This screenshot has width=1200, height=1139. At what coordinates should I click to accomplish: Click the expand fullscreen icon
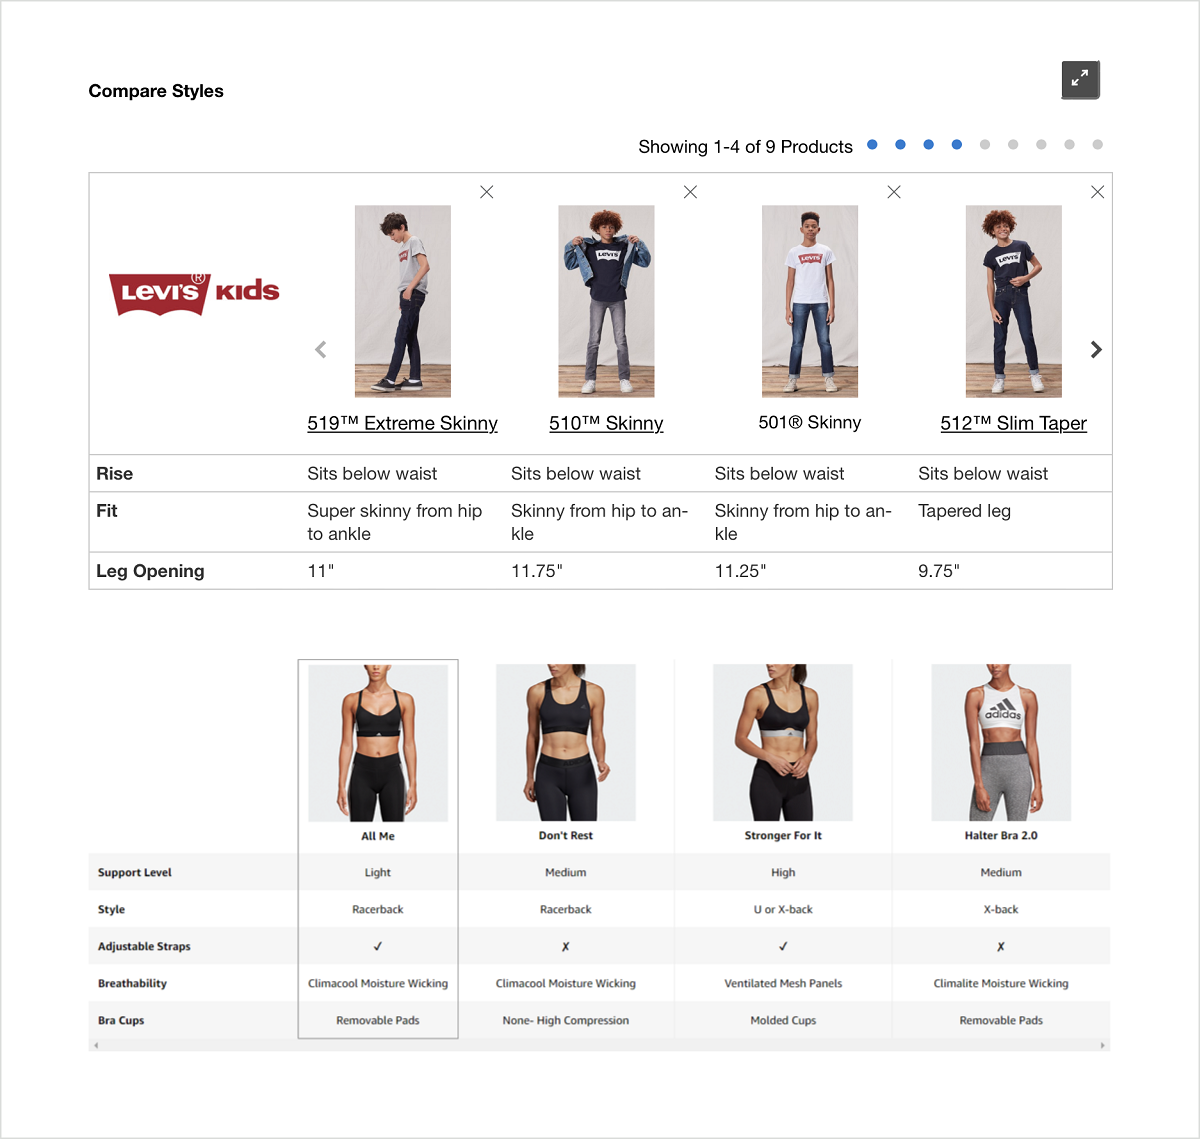pos(1080,79)
